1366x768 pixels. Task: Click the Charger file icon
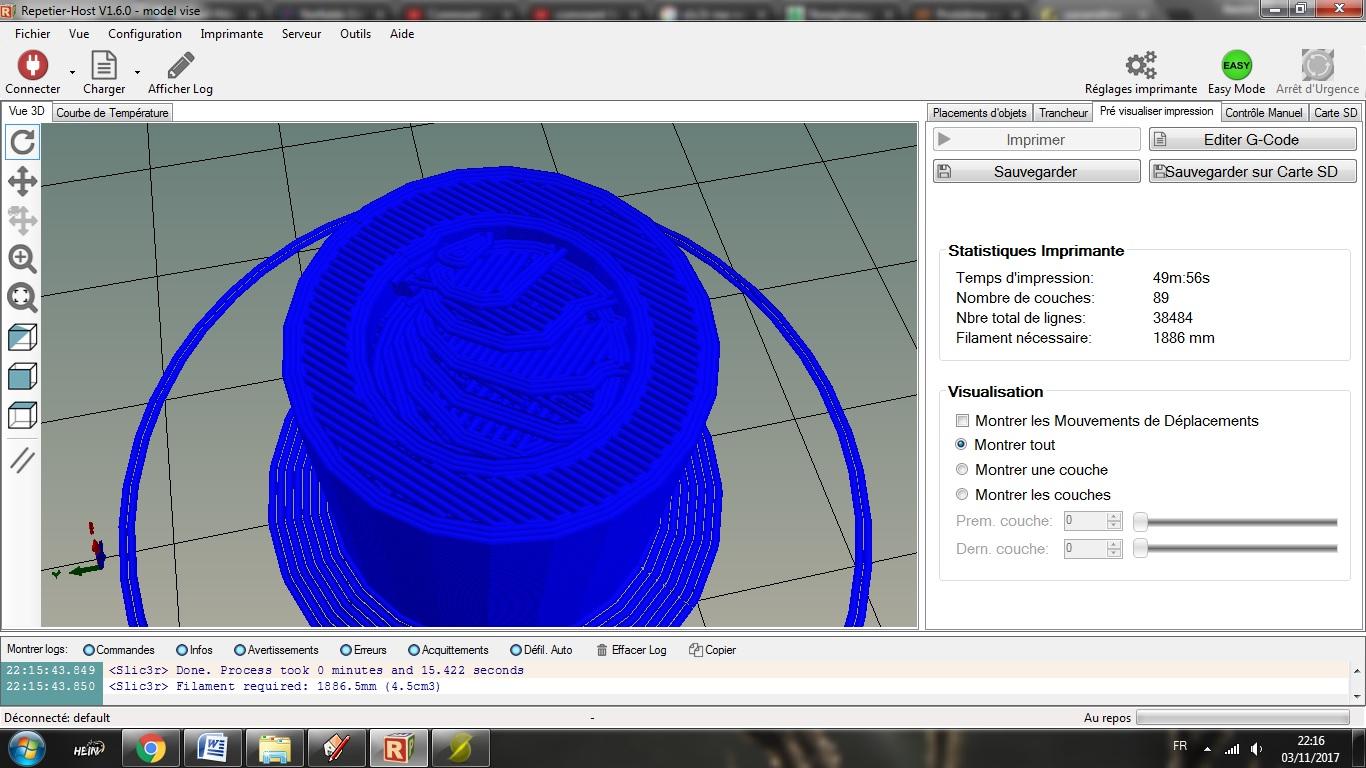click(104, 66)
